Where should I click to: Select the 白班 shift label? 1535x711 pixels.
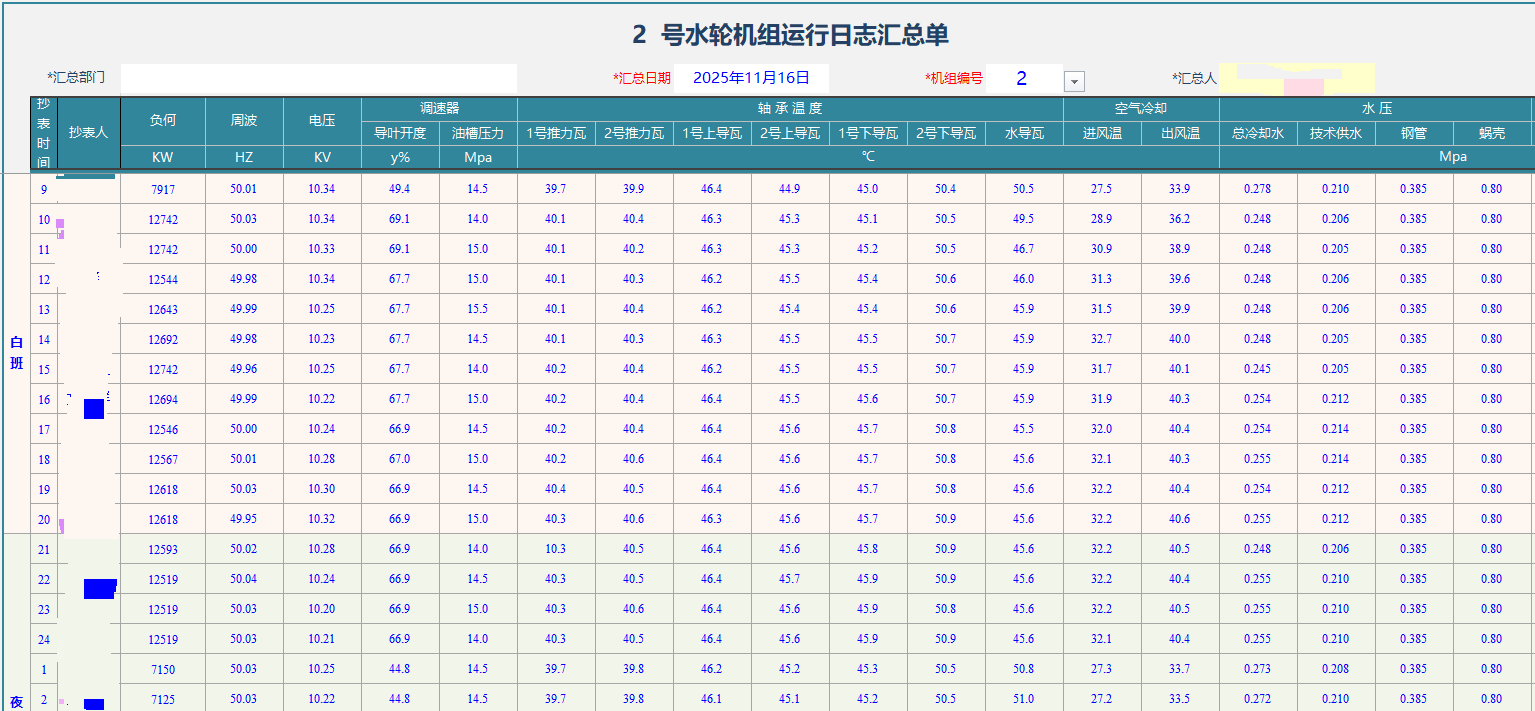click(x=16, y=353)
